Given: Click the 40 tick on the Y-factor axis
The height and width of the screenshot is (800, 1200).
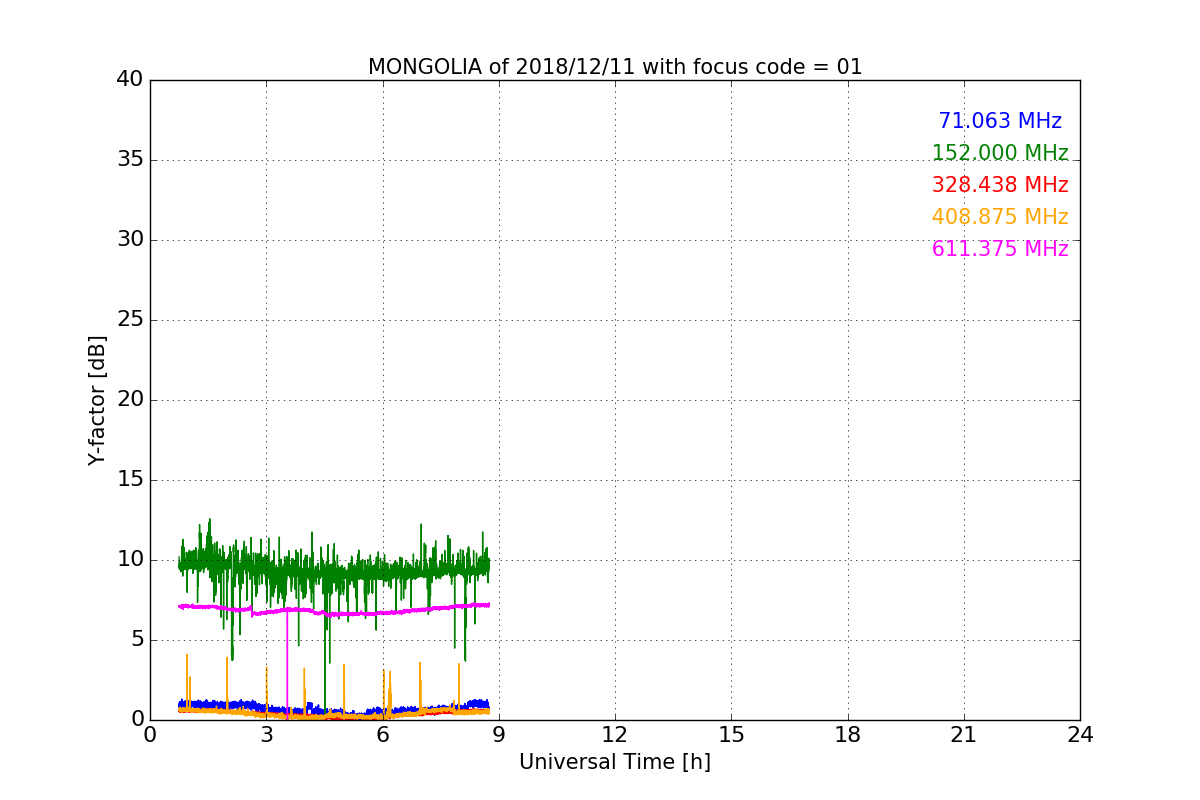Looking at the screenshot, I should coord(130,80).
